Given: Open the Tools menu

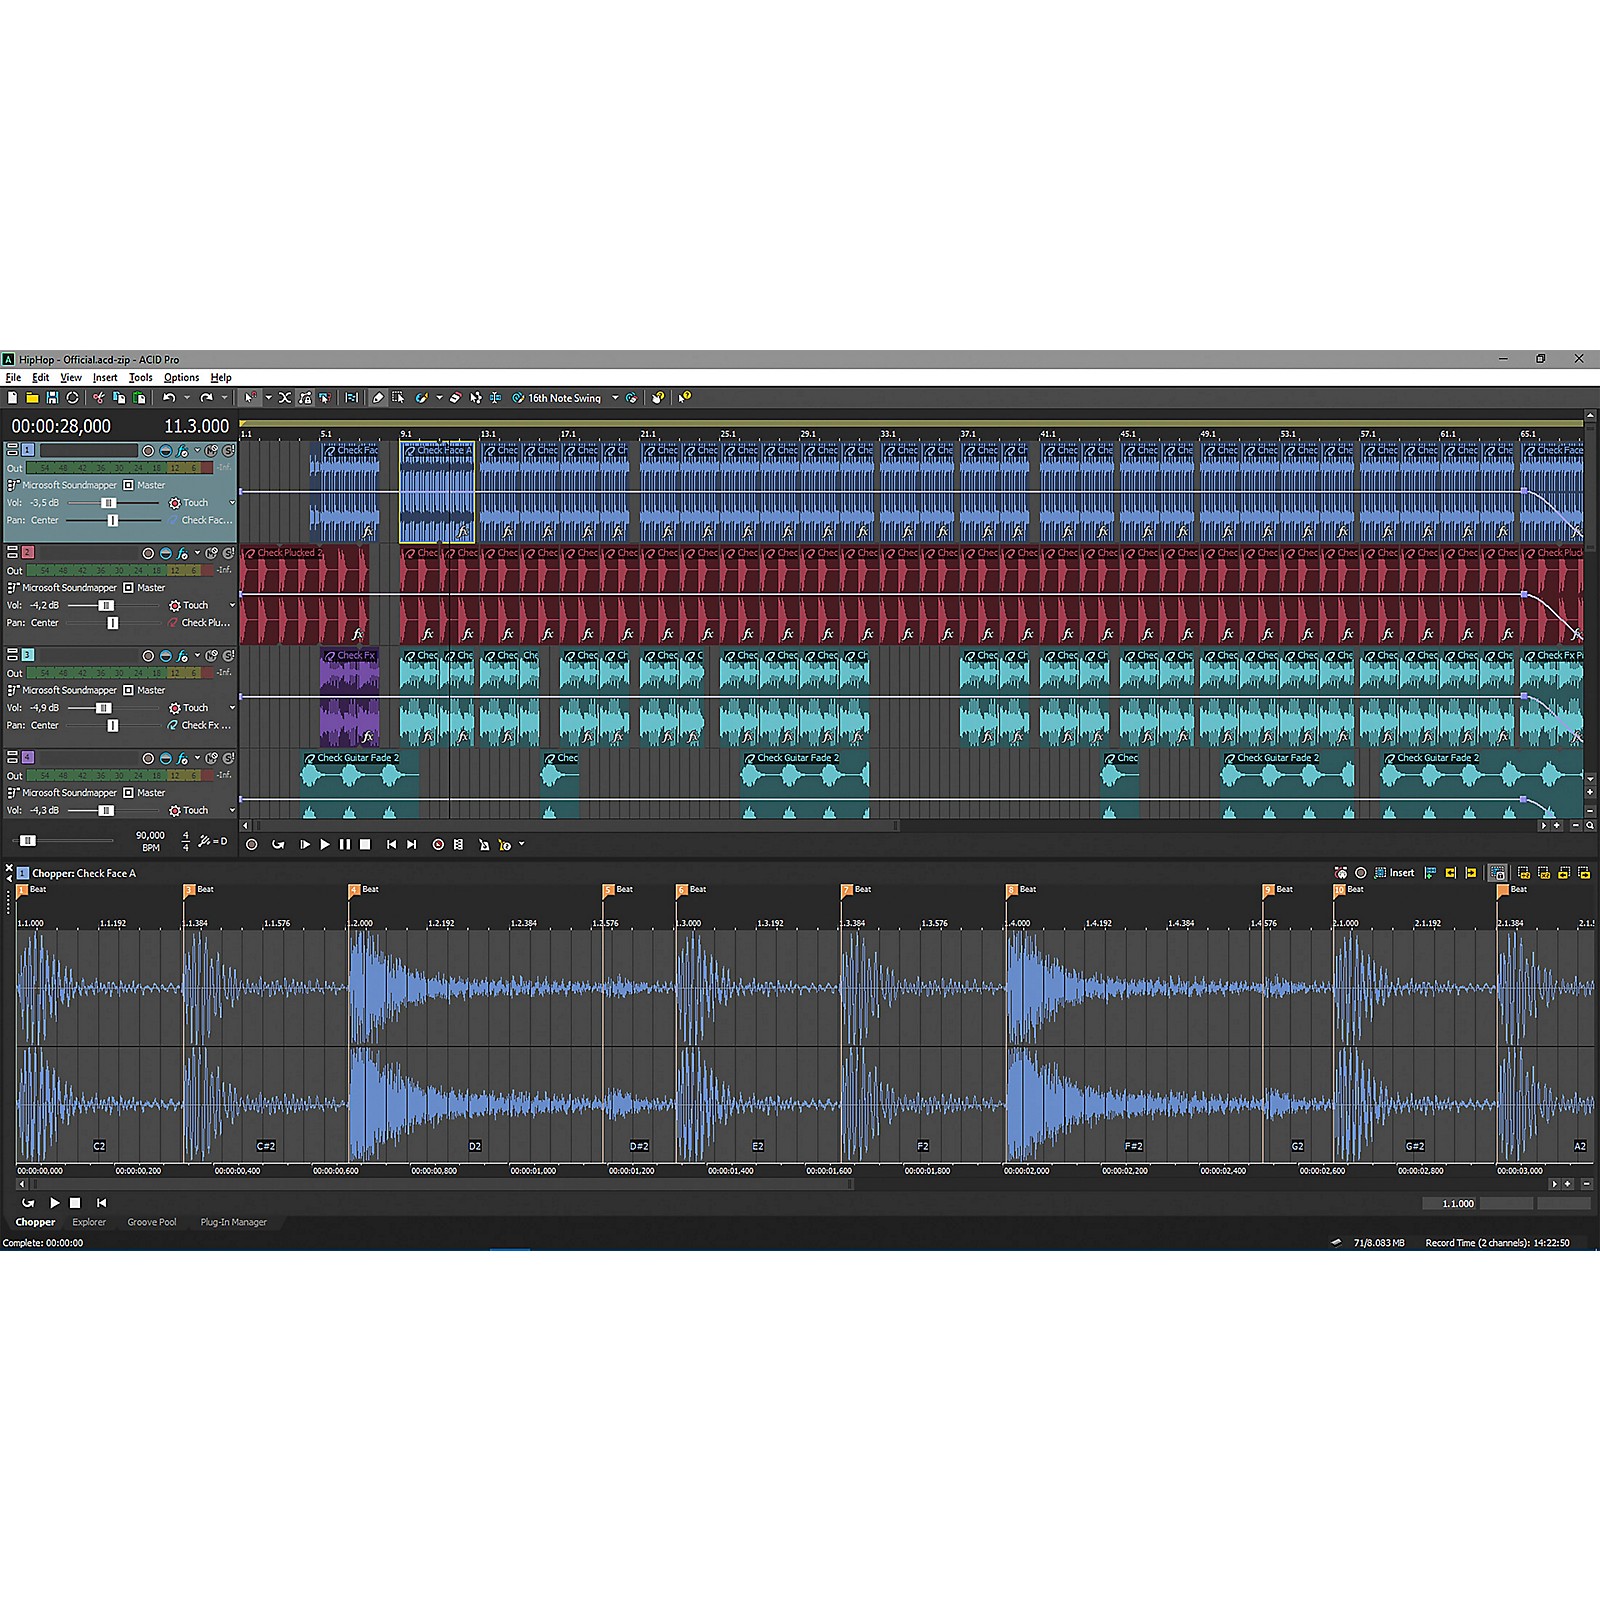Looking at the screenshot, I should pos(141,378).
